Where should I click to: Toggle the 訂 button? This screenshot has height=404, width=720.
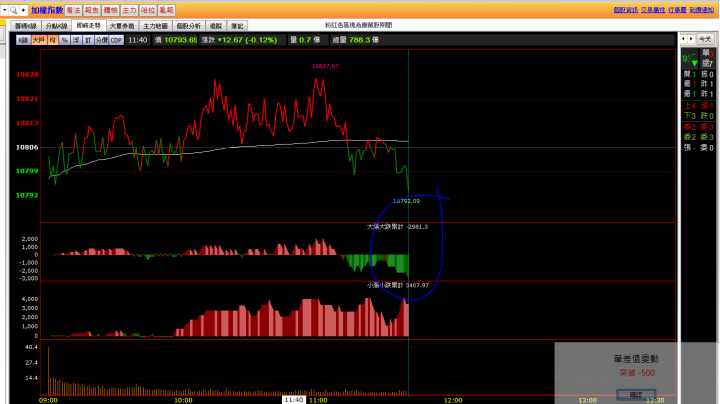tap(88, 40)
